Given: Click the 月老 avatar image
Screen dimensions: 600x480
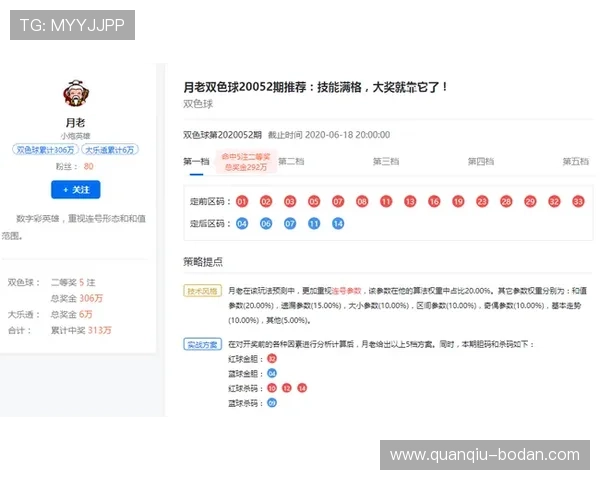Looking at the screenshot, I should (76, 93).
